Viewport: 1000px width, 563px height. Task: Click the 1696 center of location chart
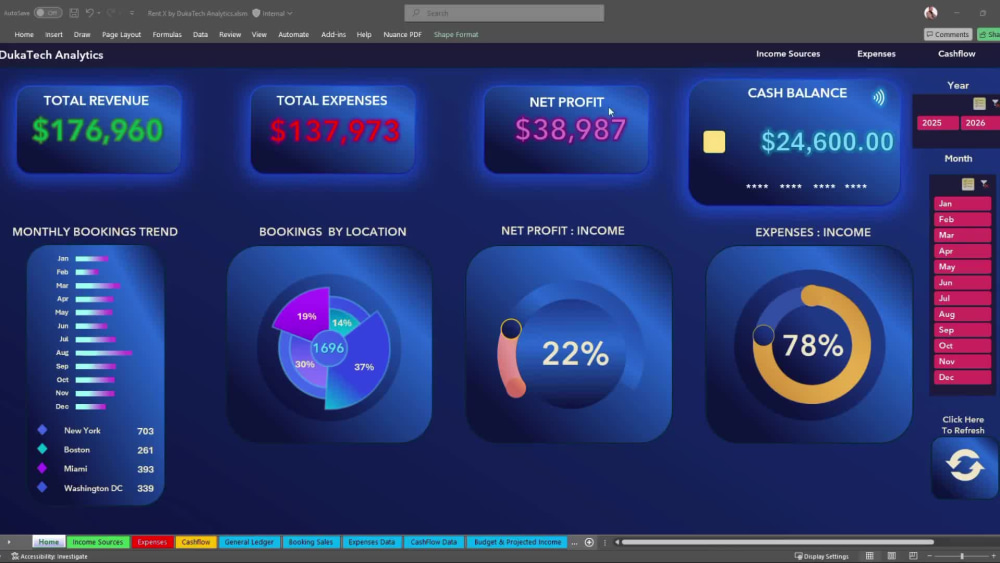[x=328, y=348]
